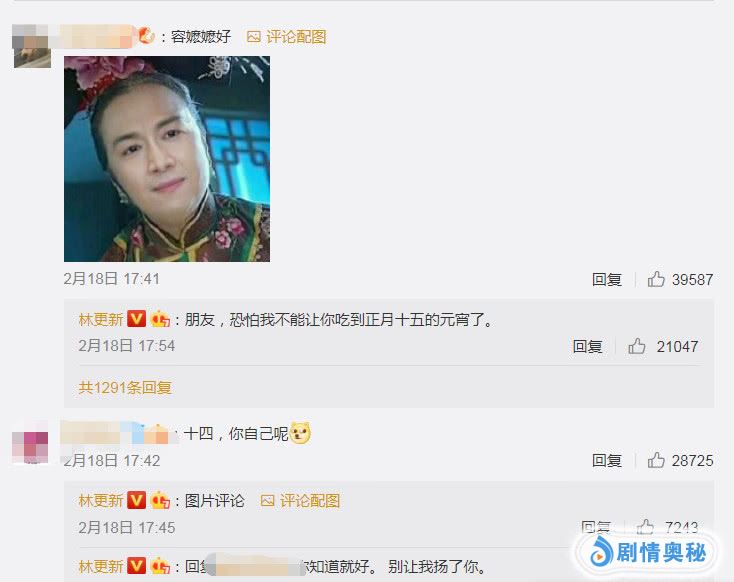Reply to the 容嬷嬷好 comment via 回复

(607, 279)
